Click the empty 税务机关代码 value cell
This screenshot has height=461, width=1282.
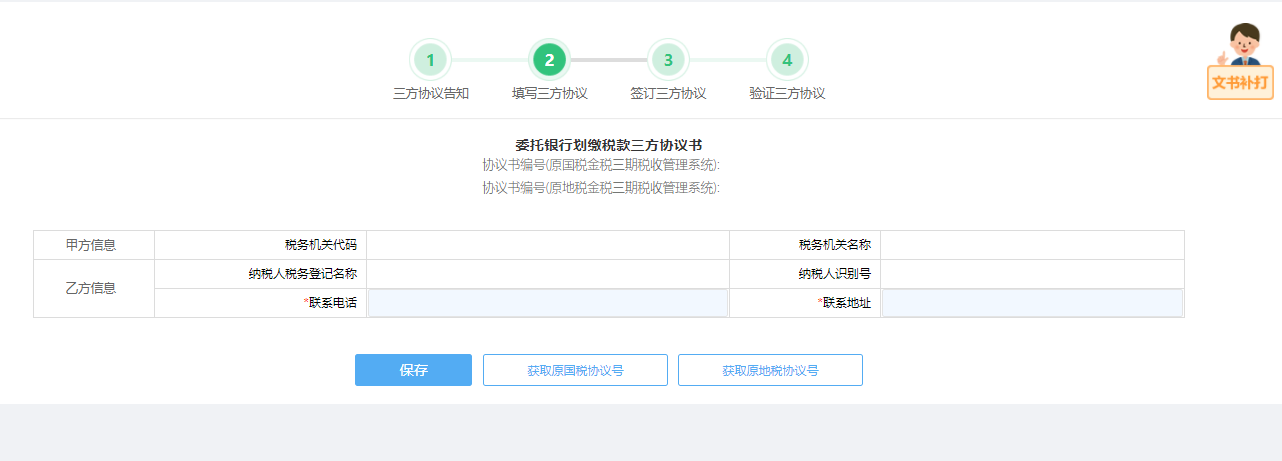point(548,245)
